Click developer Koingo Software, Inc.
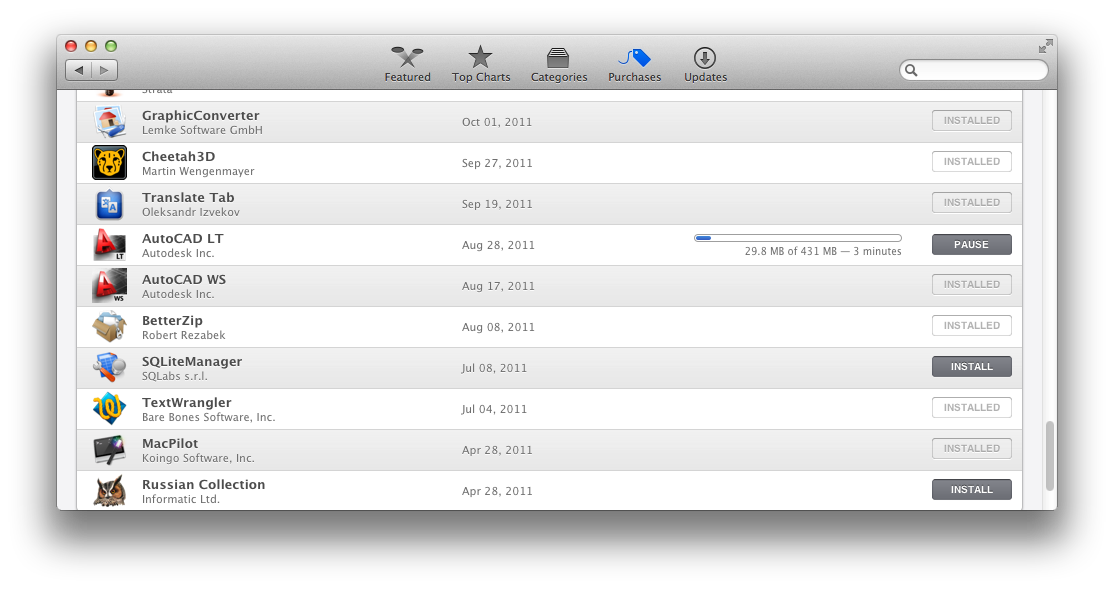Screen dimensions: 1114x589 tap(198, 458)
